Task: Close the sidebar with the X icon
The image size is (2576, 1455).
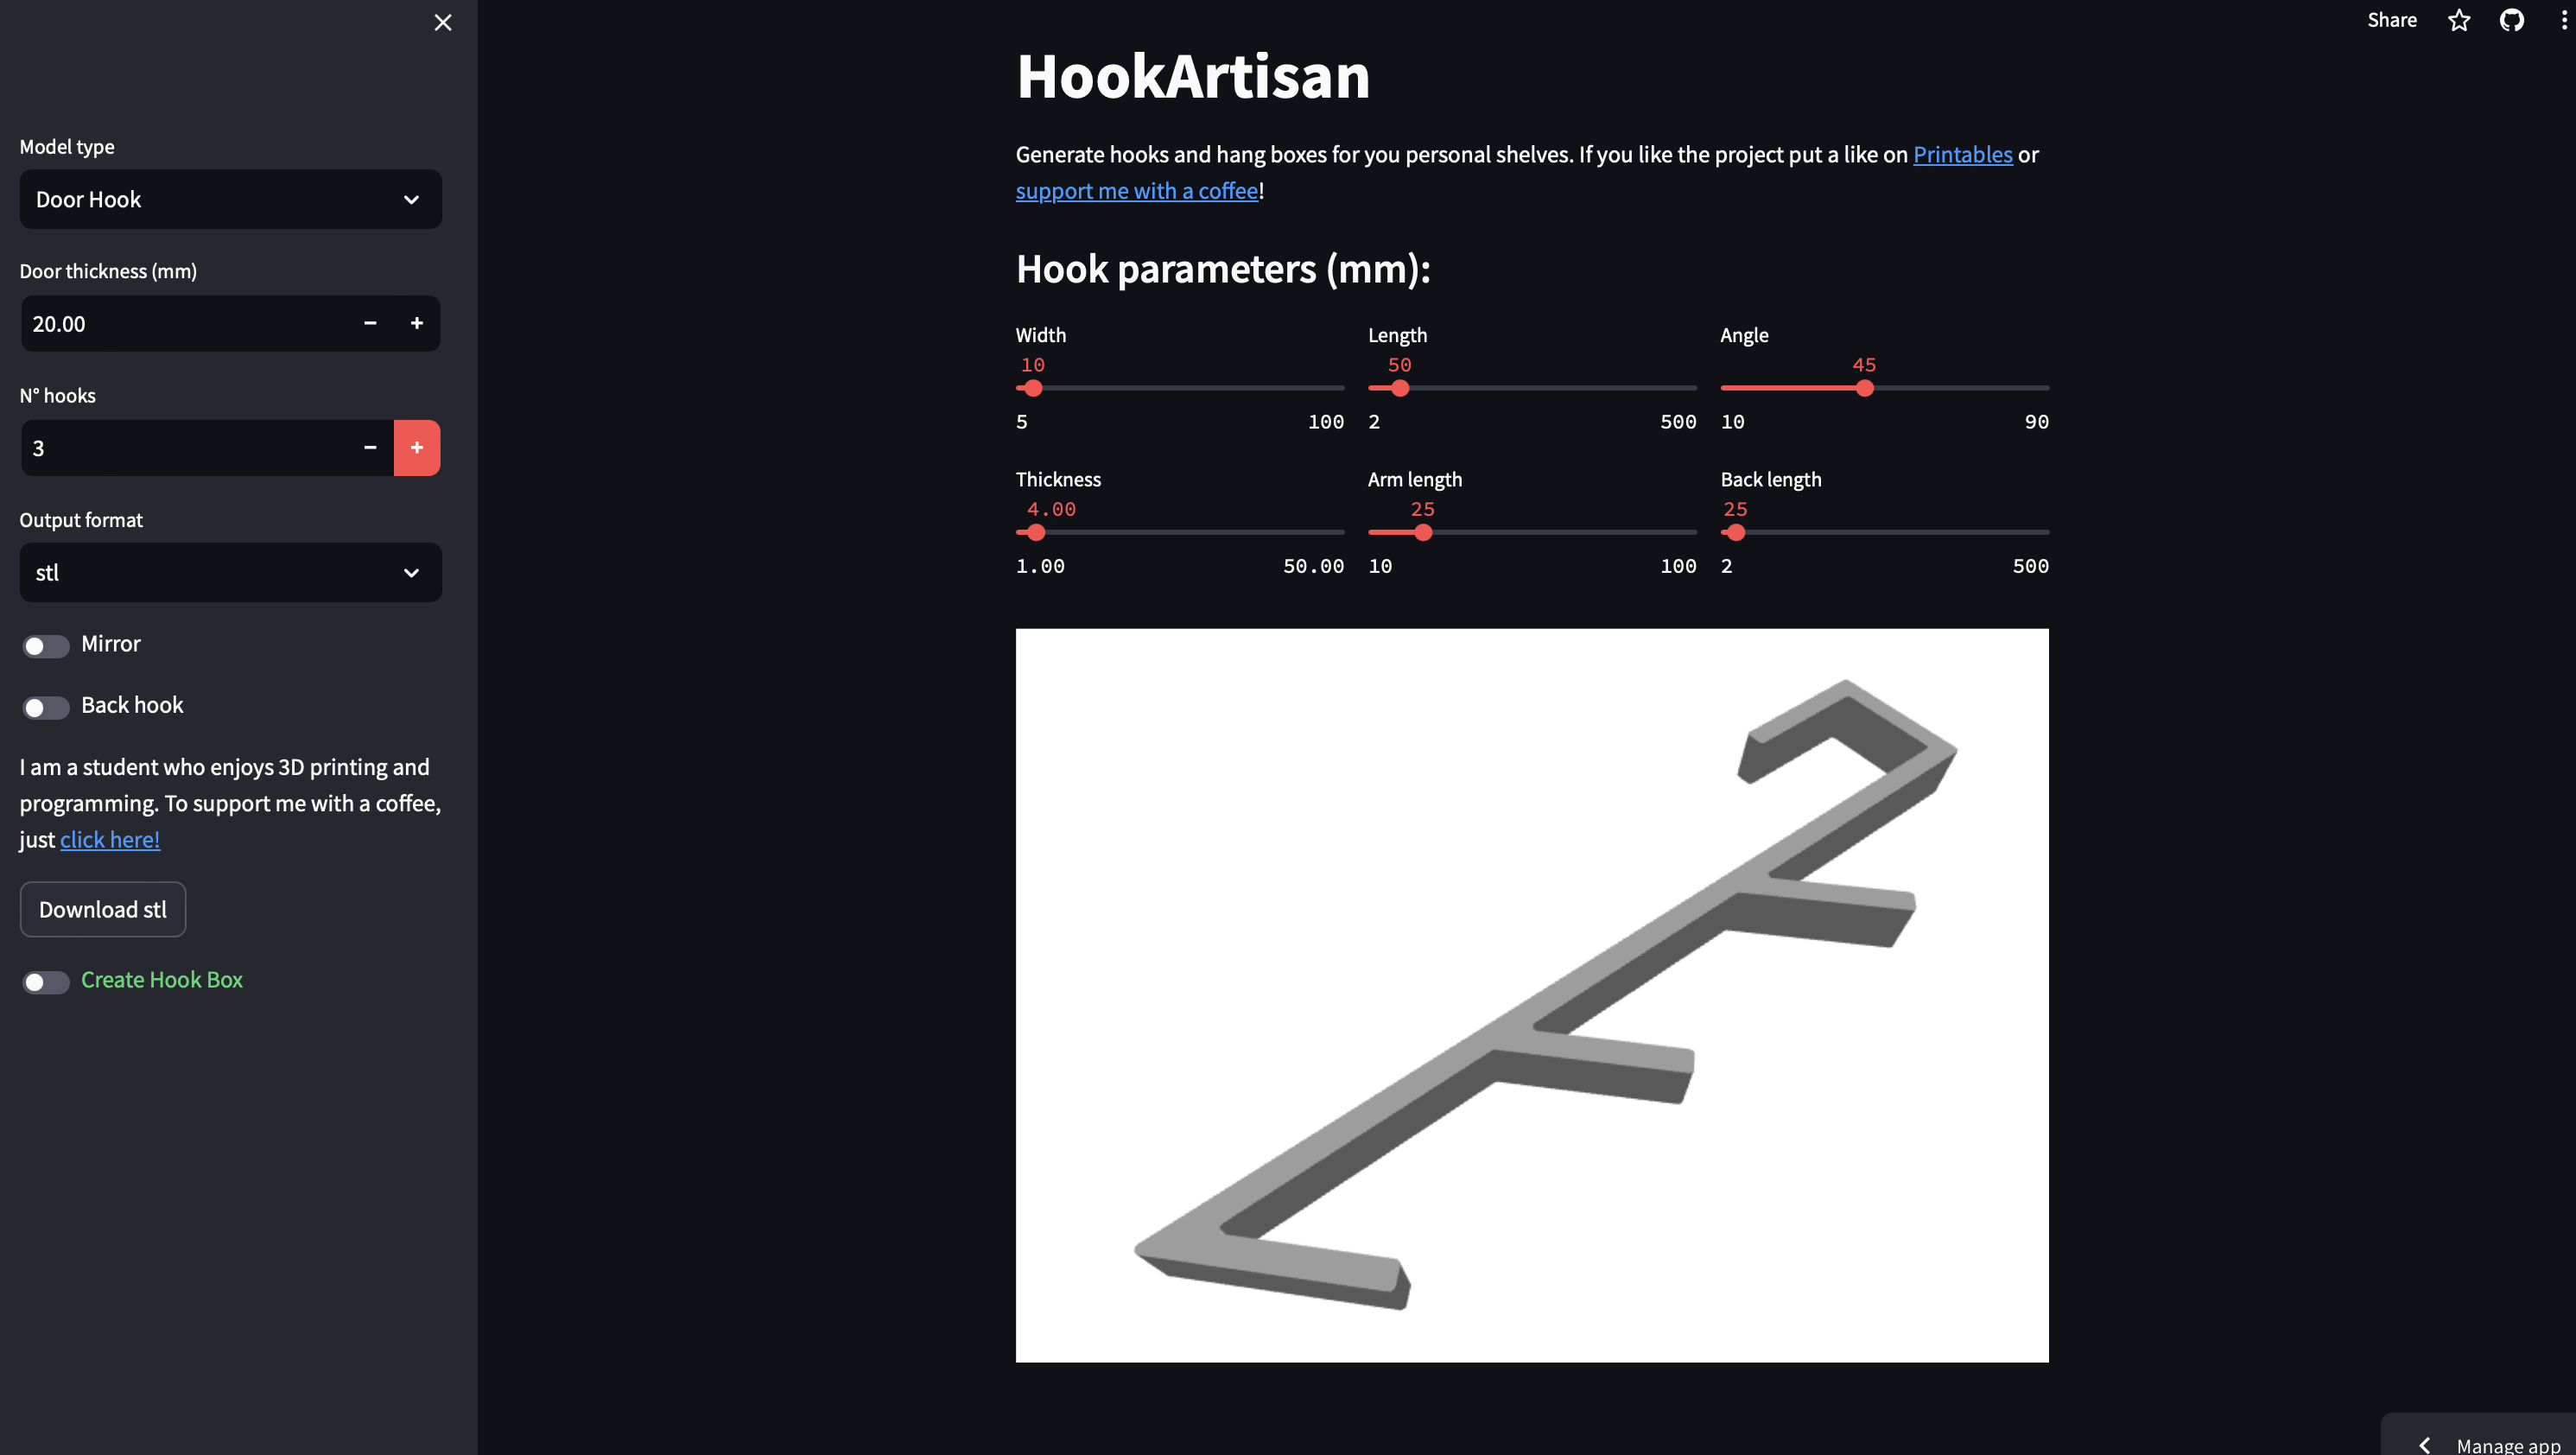Action: pyautogui.click(x=443, y=22)
